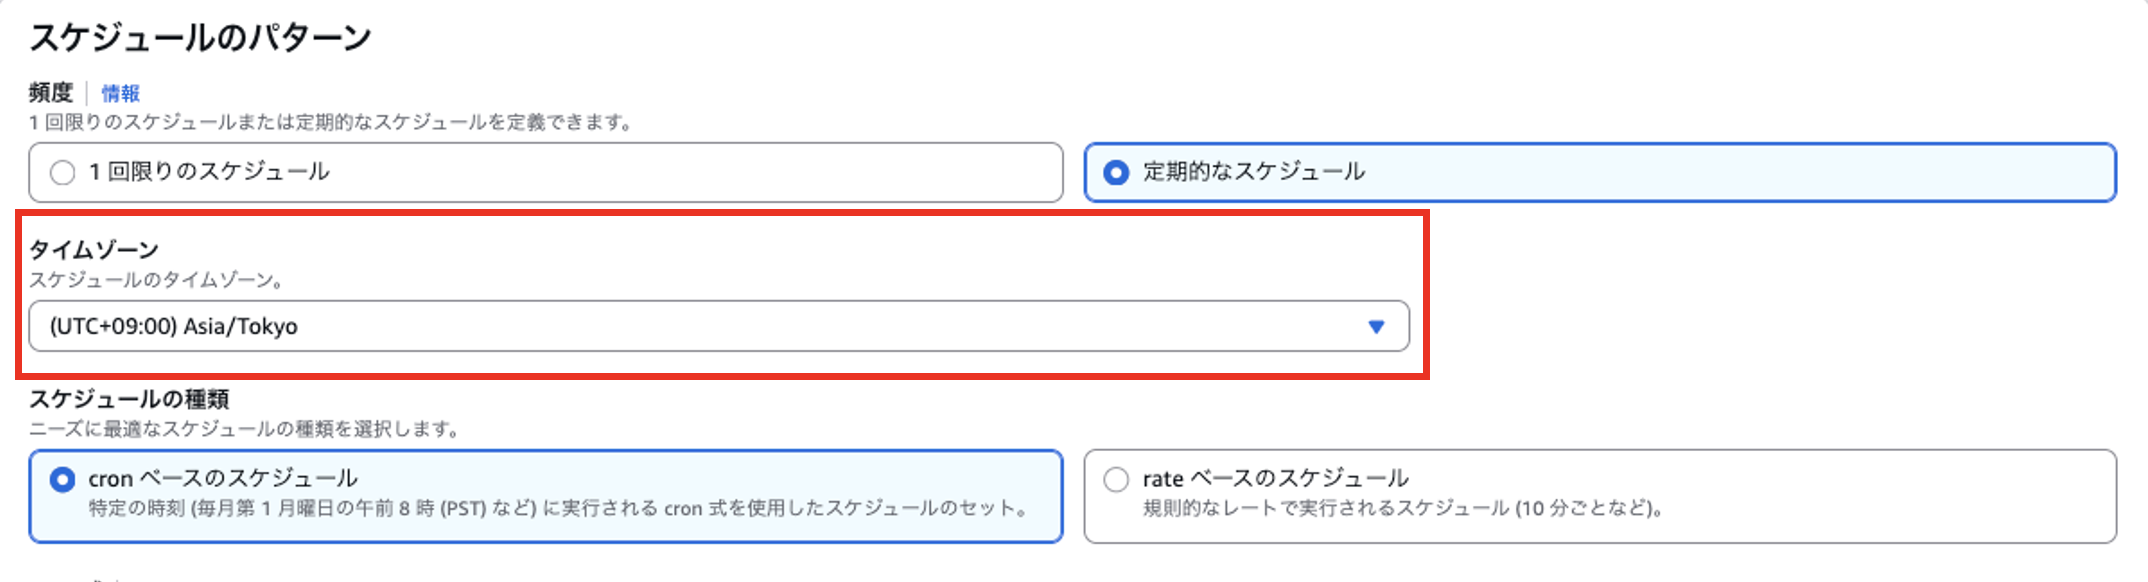Image resolution: width=2148 pixels, height=582 pixels.
Task: Click the スケジュールの種類 section label
Action: pyautogui.click(x=129, y=399)
